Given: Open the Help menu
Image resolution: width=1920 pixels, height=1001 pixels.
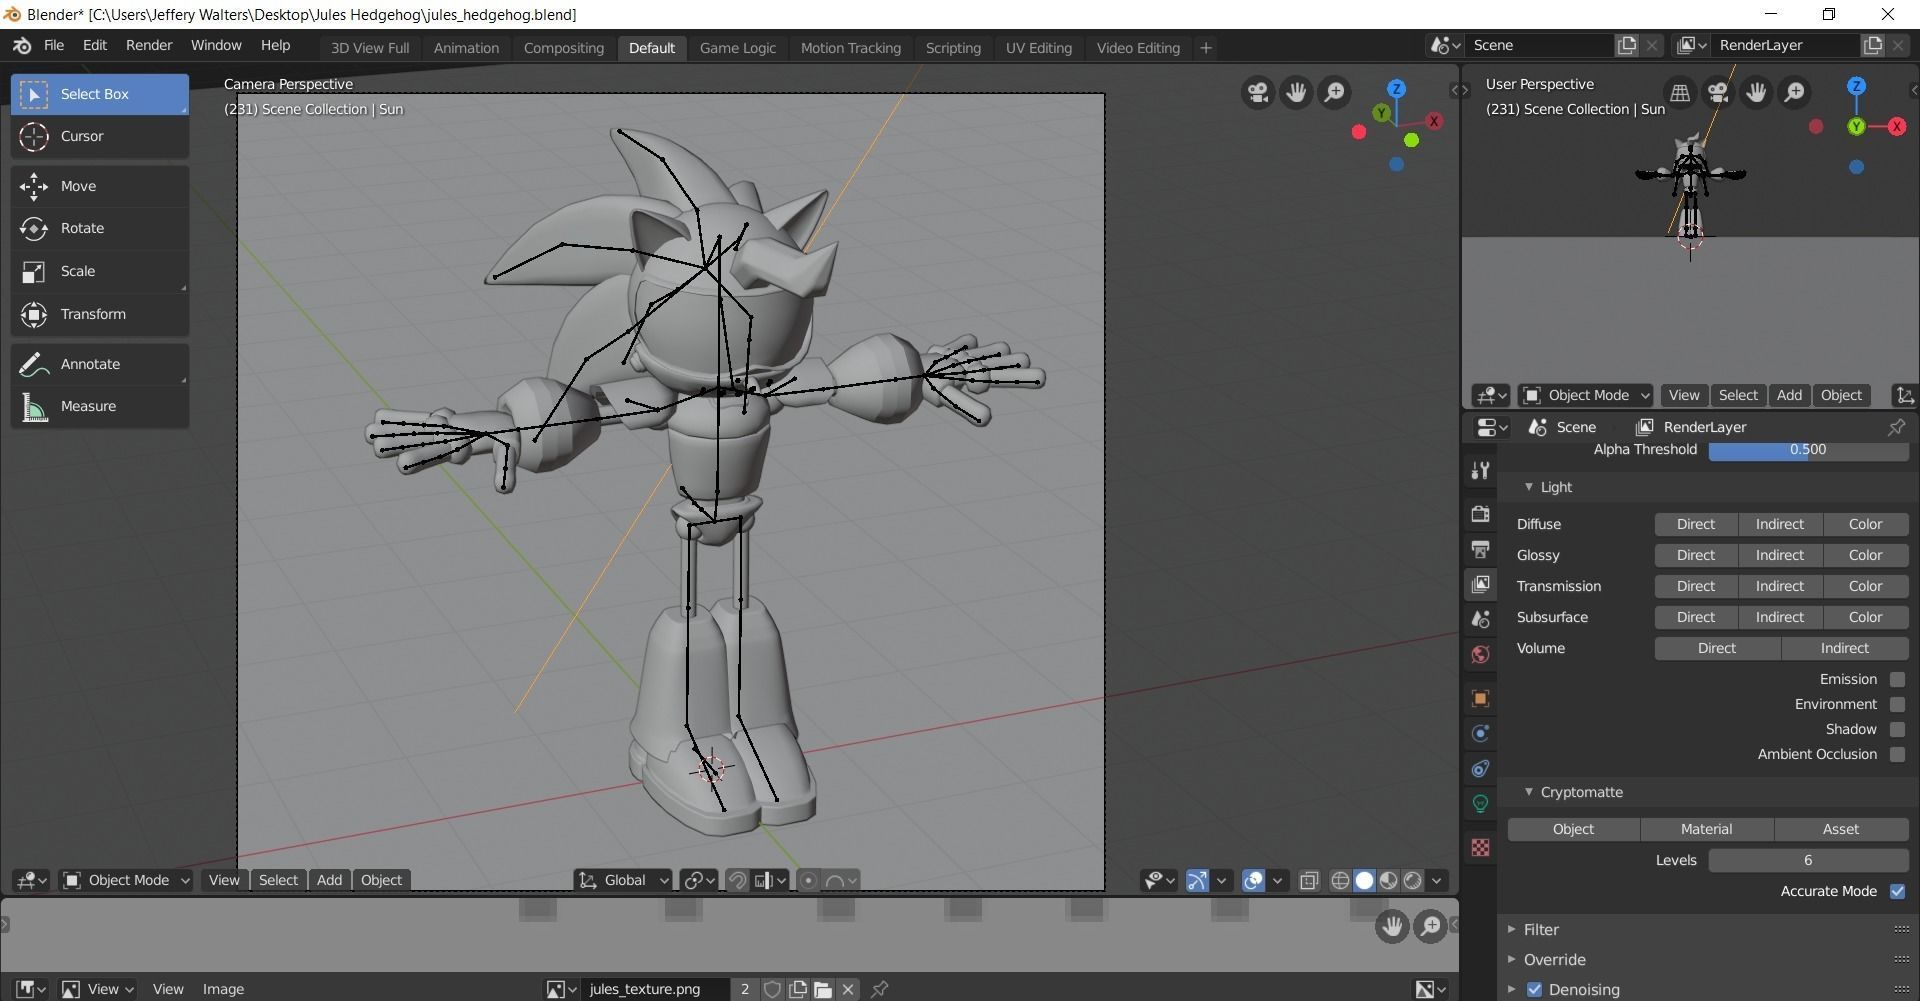Looking at the screenshot, I should click(x=275, y=45).
